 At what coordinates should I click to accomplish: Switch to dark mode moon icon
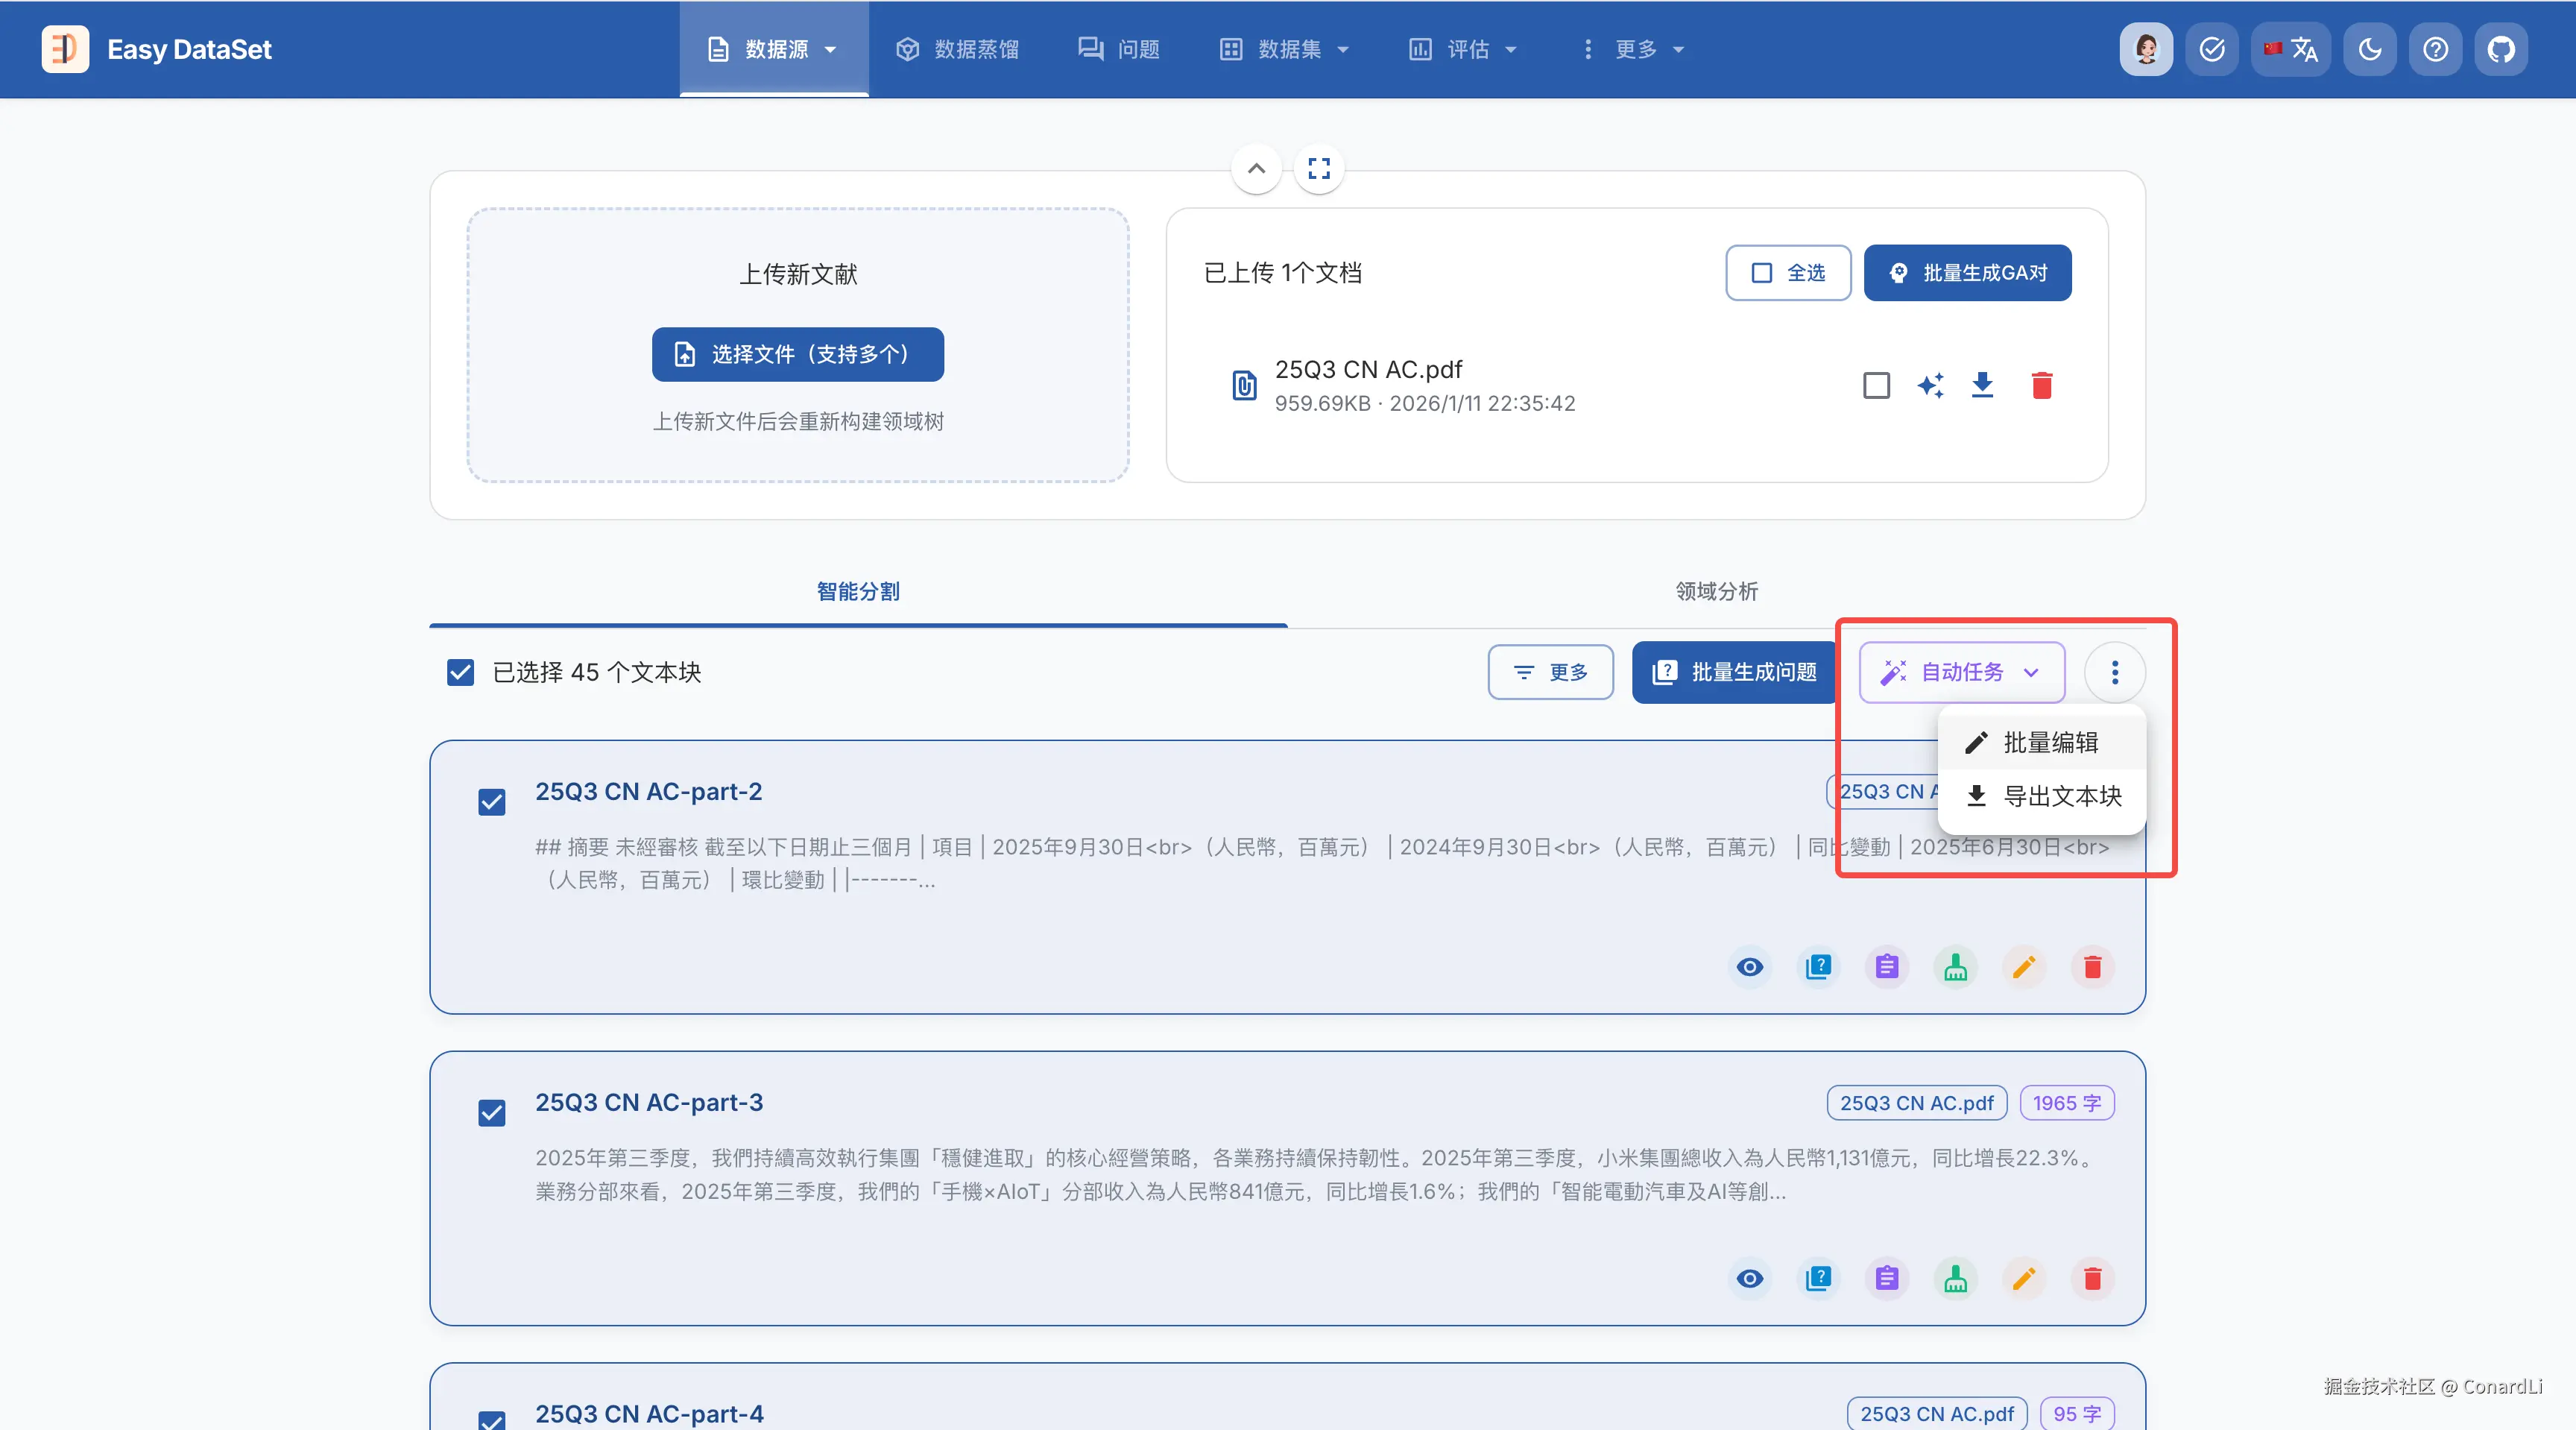pos(2369,49)
